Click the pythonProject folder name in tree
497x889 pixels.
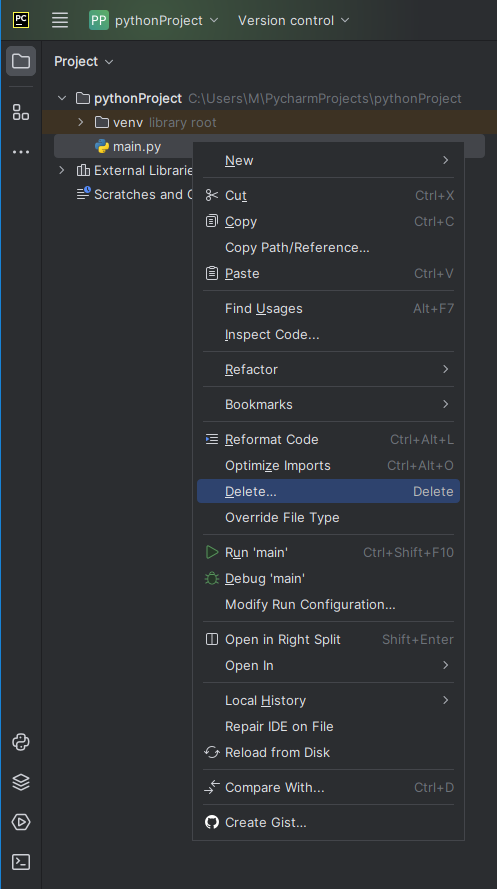coord(138,99)
